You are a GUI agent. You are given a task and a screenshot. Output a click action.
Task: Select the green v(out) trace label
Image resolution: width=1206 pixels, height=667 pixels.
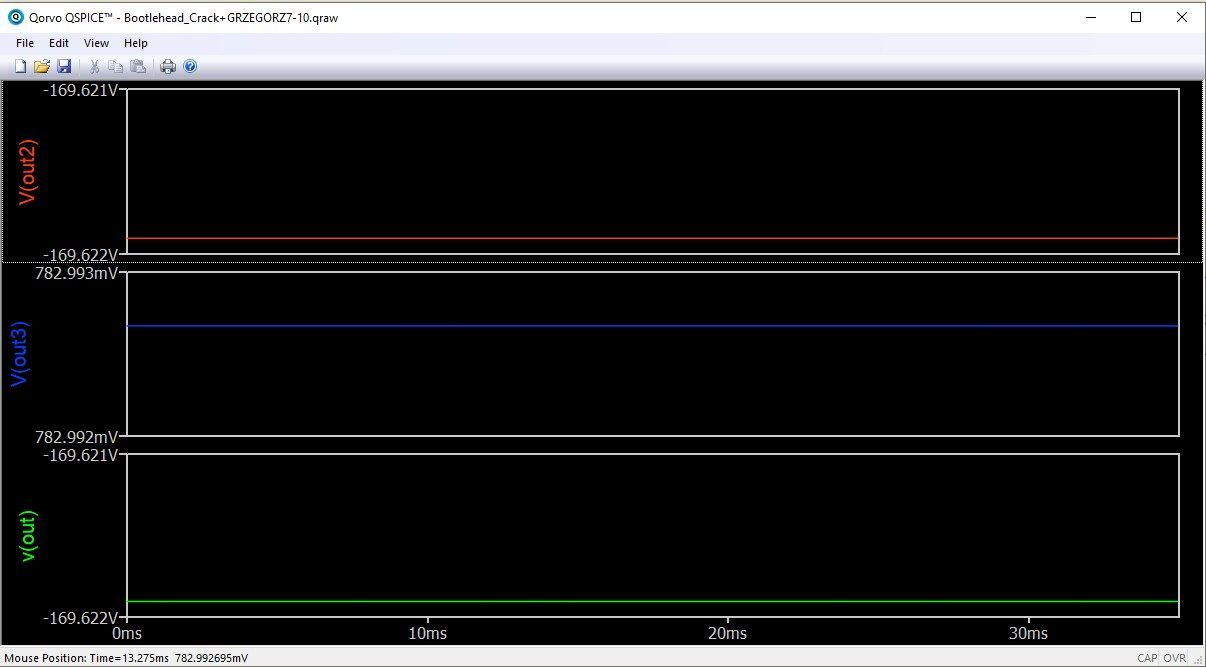click(x=28, y=535)
